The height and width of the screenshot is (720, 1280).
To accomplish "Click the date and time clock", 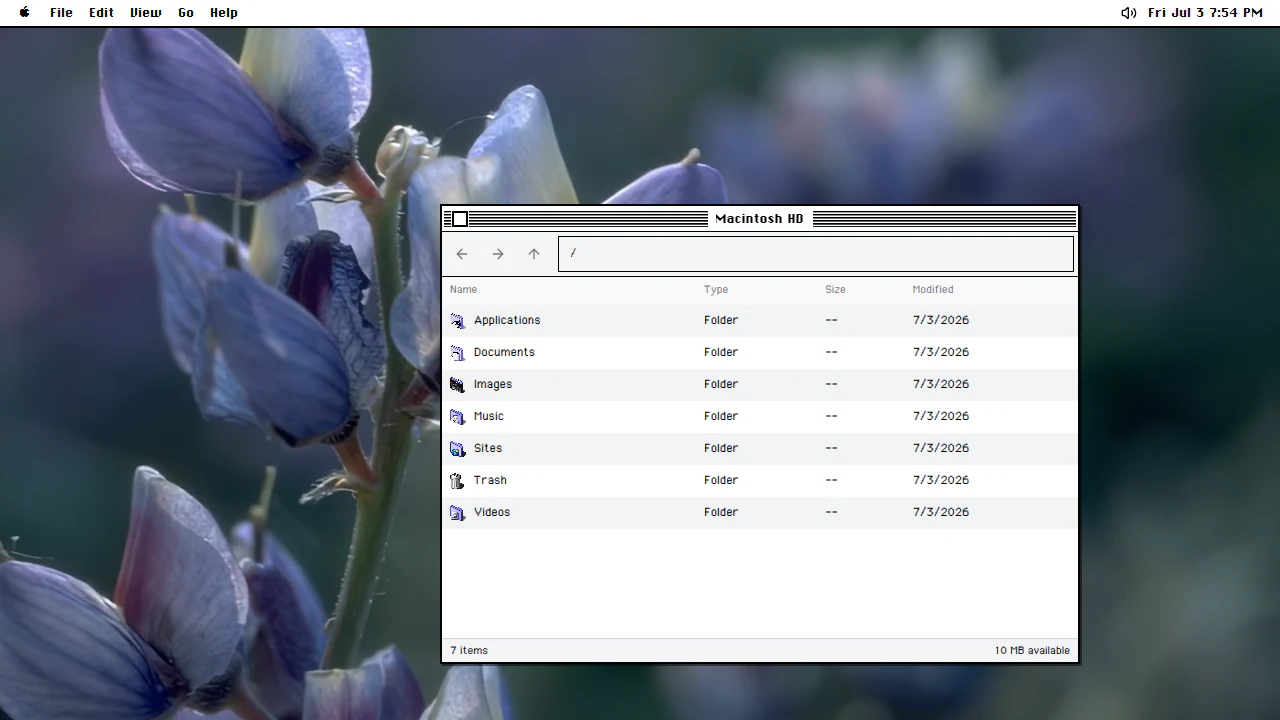I will click(1205, 13).
